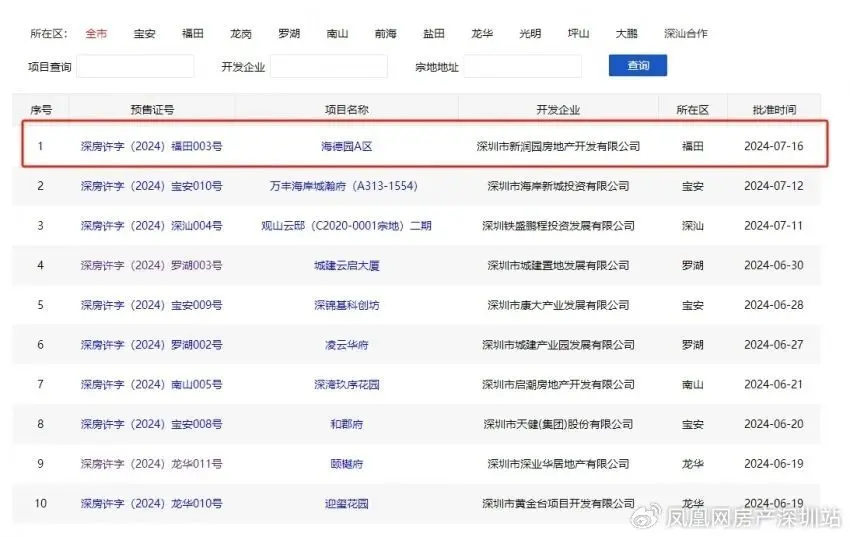Select the 全市 district filter
The width and height of the screenshot is (850, 537).
coord(96,34)
